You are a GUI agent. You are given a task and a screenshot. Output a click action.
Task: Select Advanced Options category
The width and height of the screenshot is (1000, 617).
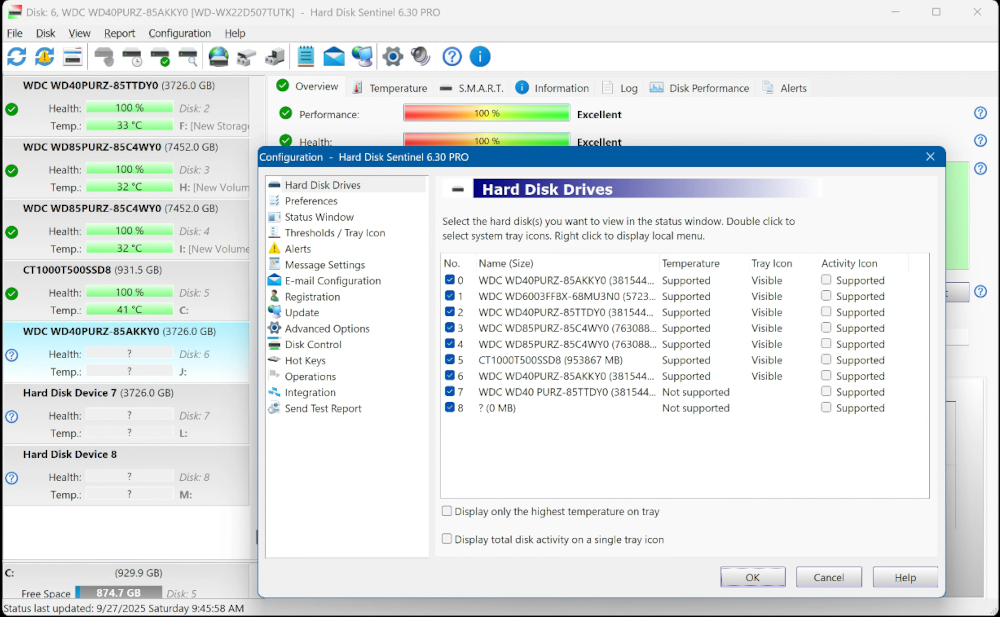(327, 329)
